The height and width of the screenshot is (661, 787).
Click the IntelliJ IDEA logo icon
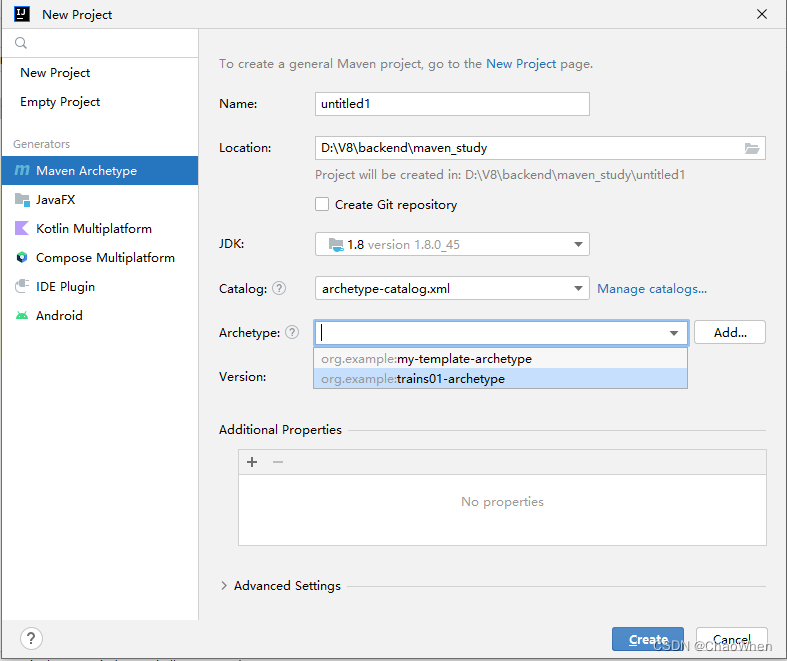(x=22, y=14)
